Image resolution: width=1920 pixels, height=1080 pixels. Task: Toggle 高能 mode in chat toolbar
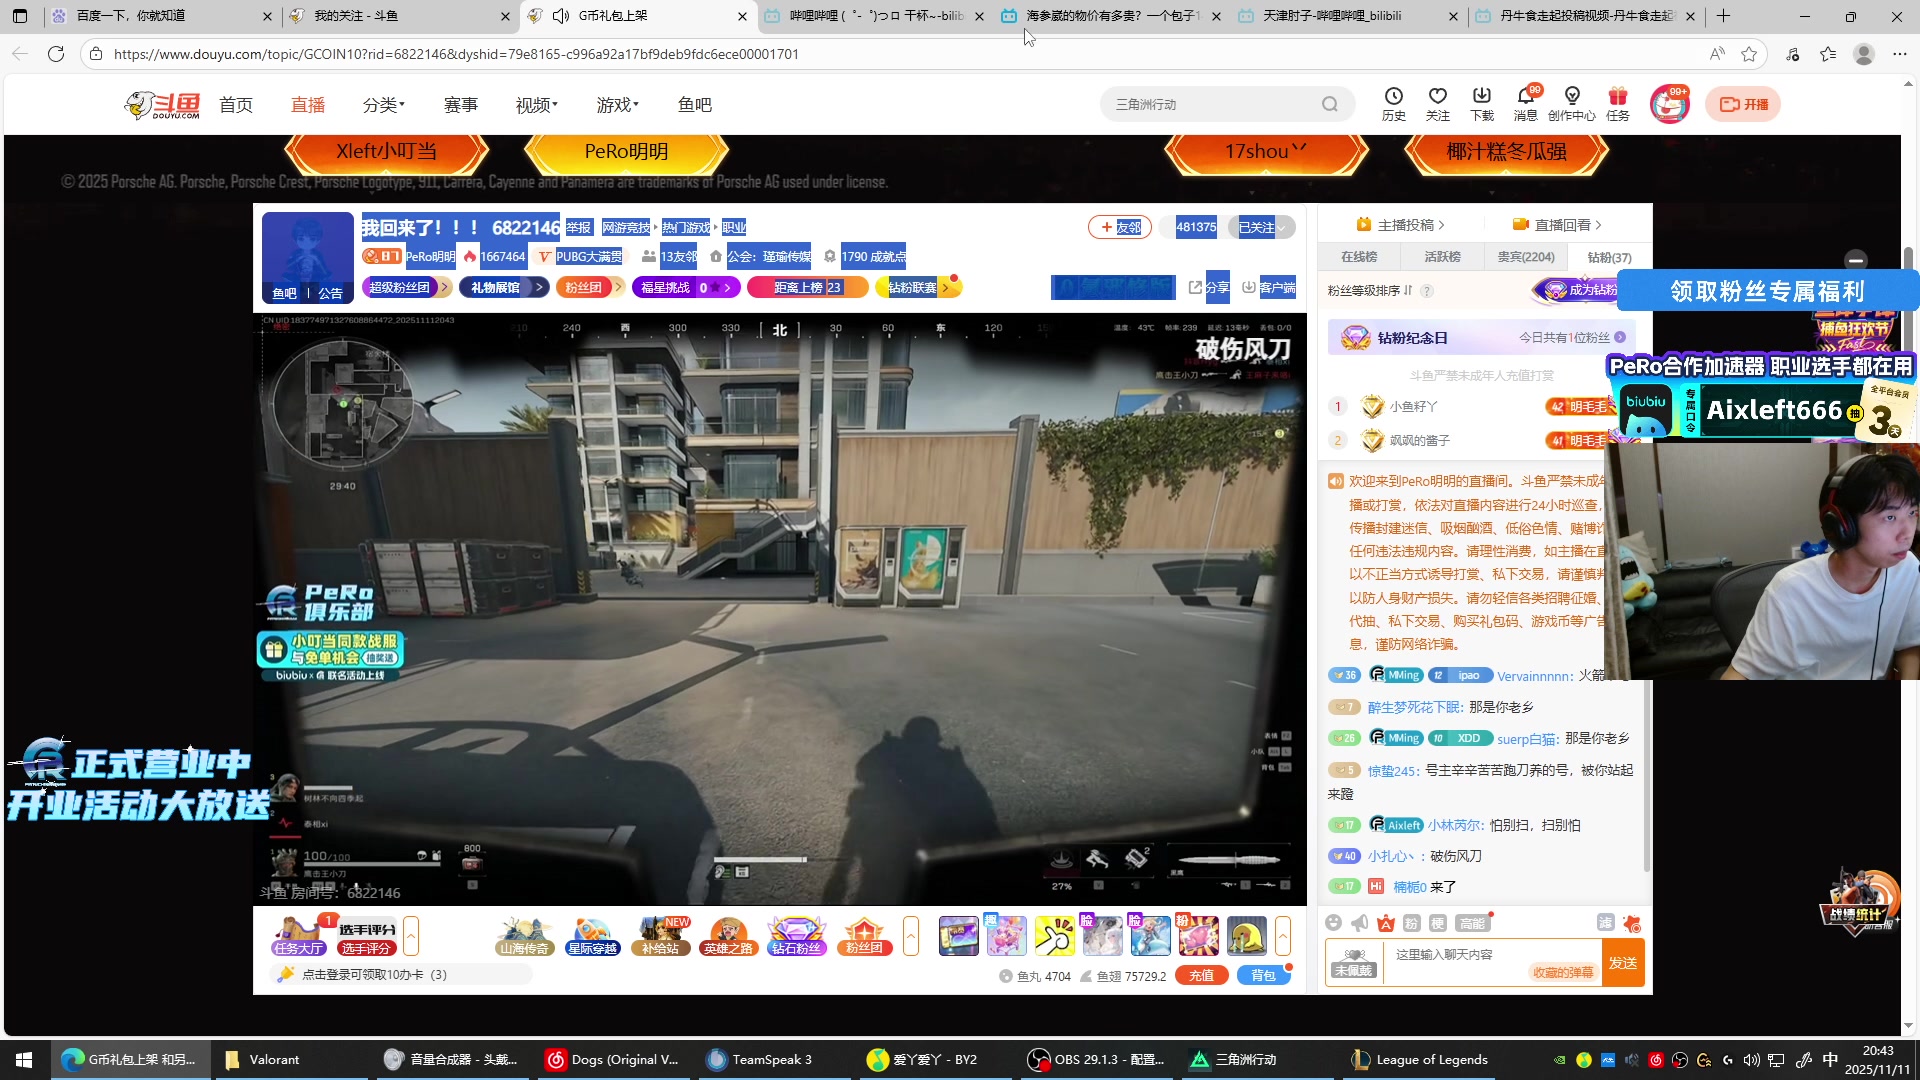(x=1472, y=923)
